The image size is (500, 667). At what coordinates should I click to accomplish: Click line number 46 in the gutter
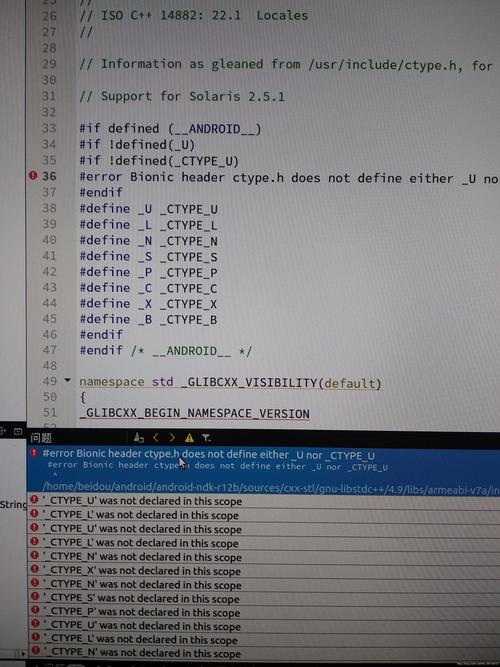(49, 334)
